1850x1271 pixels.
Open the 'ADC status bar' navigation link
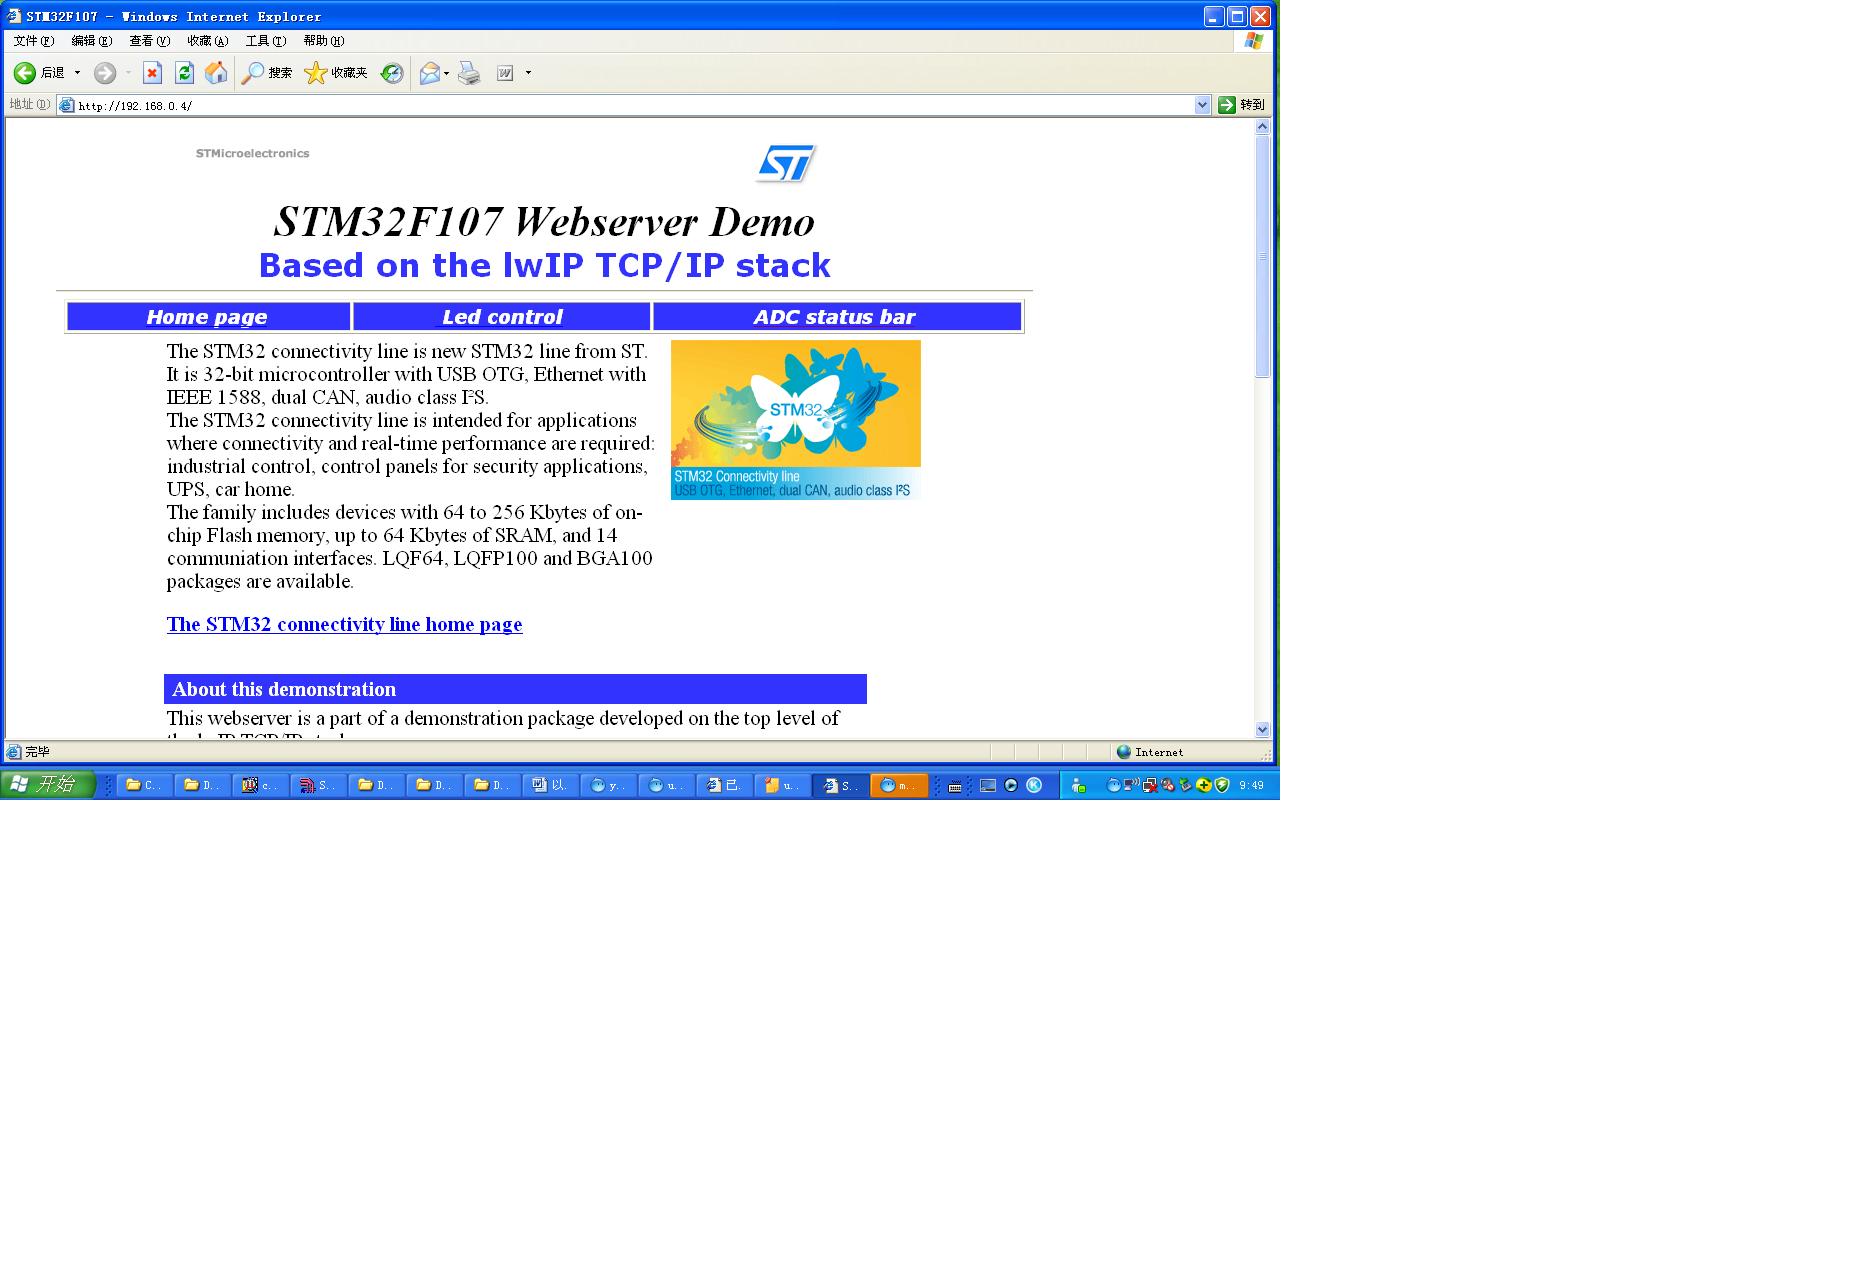pyautogui.click(x=834, y=317)
